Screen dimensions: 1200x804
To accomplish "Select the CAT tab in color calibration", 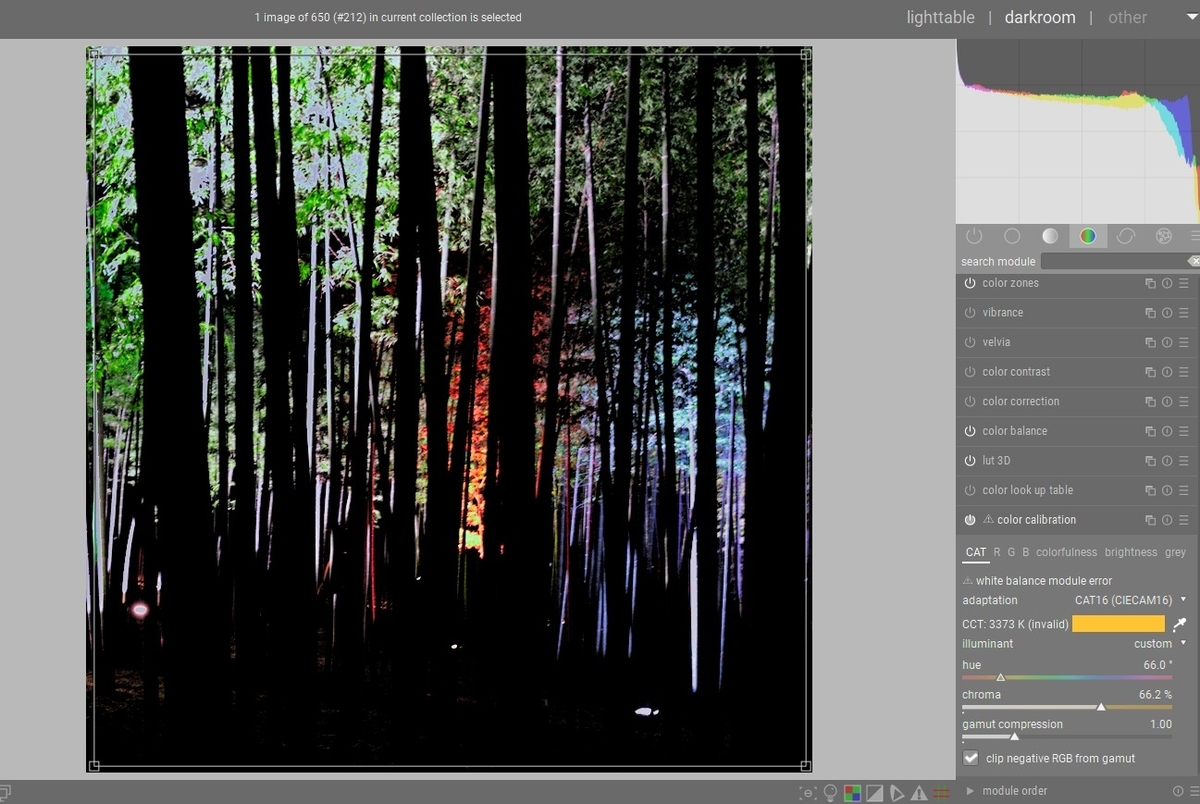I will pos(976,552).
